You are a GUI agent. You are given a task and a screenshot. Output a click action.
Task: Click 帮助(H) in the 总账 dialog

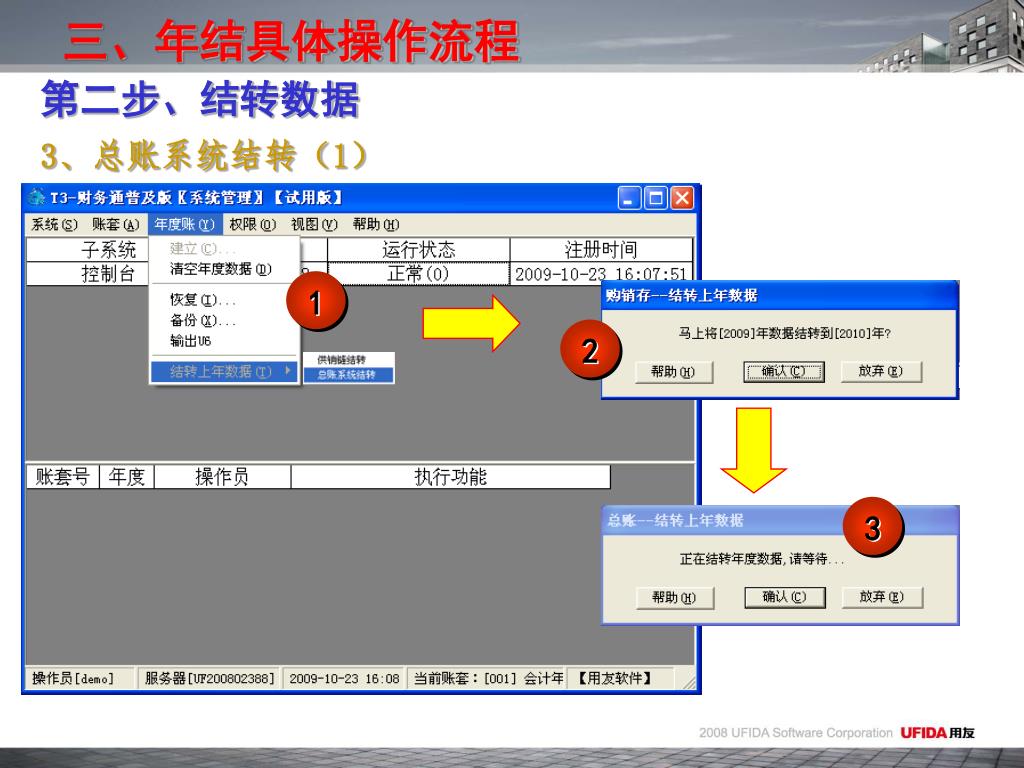675,597
